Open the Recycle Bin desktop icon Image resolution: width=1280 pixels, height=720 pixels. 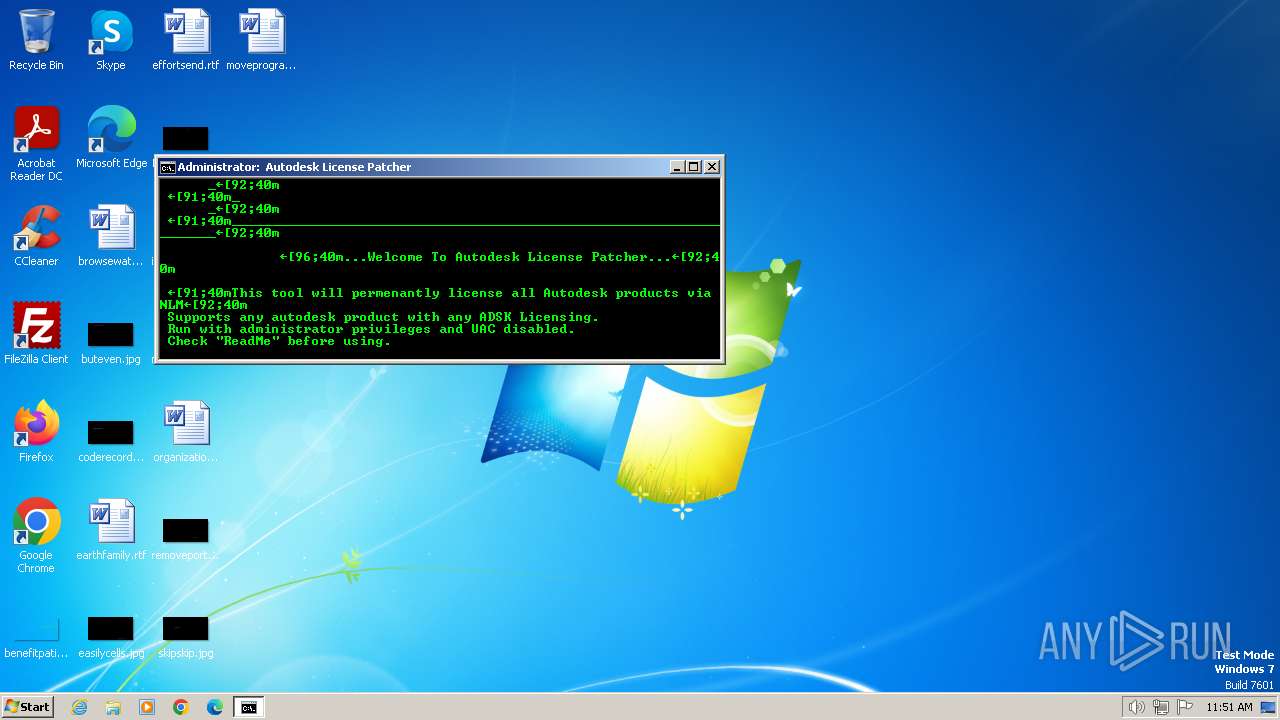pyautogui.click(x=36, y=40)
